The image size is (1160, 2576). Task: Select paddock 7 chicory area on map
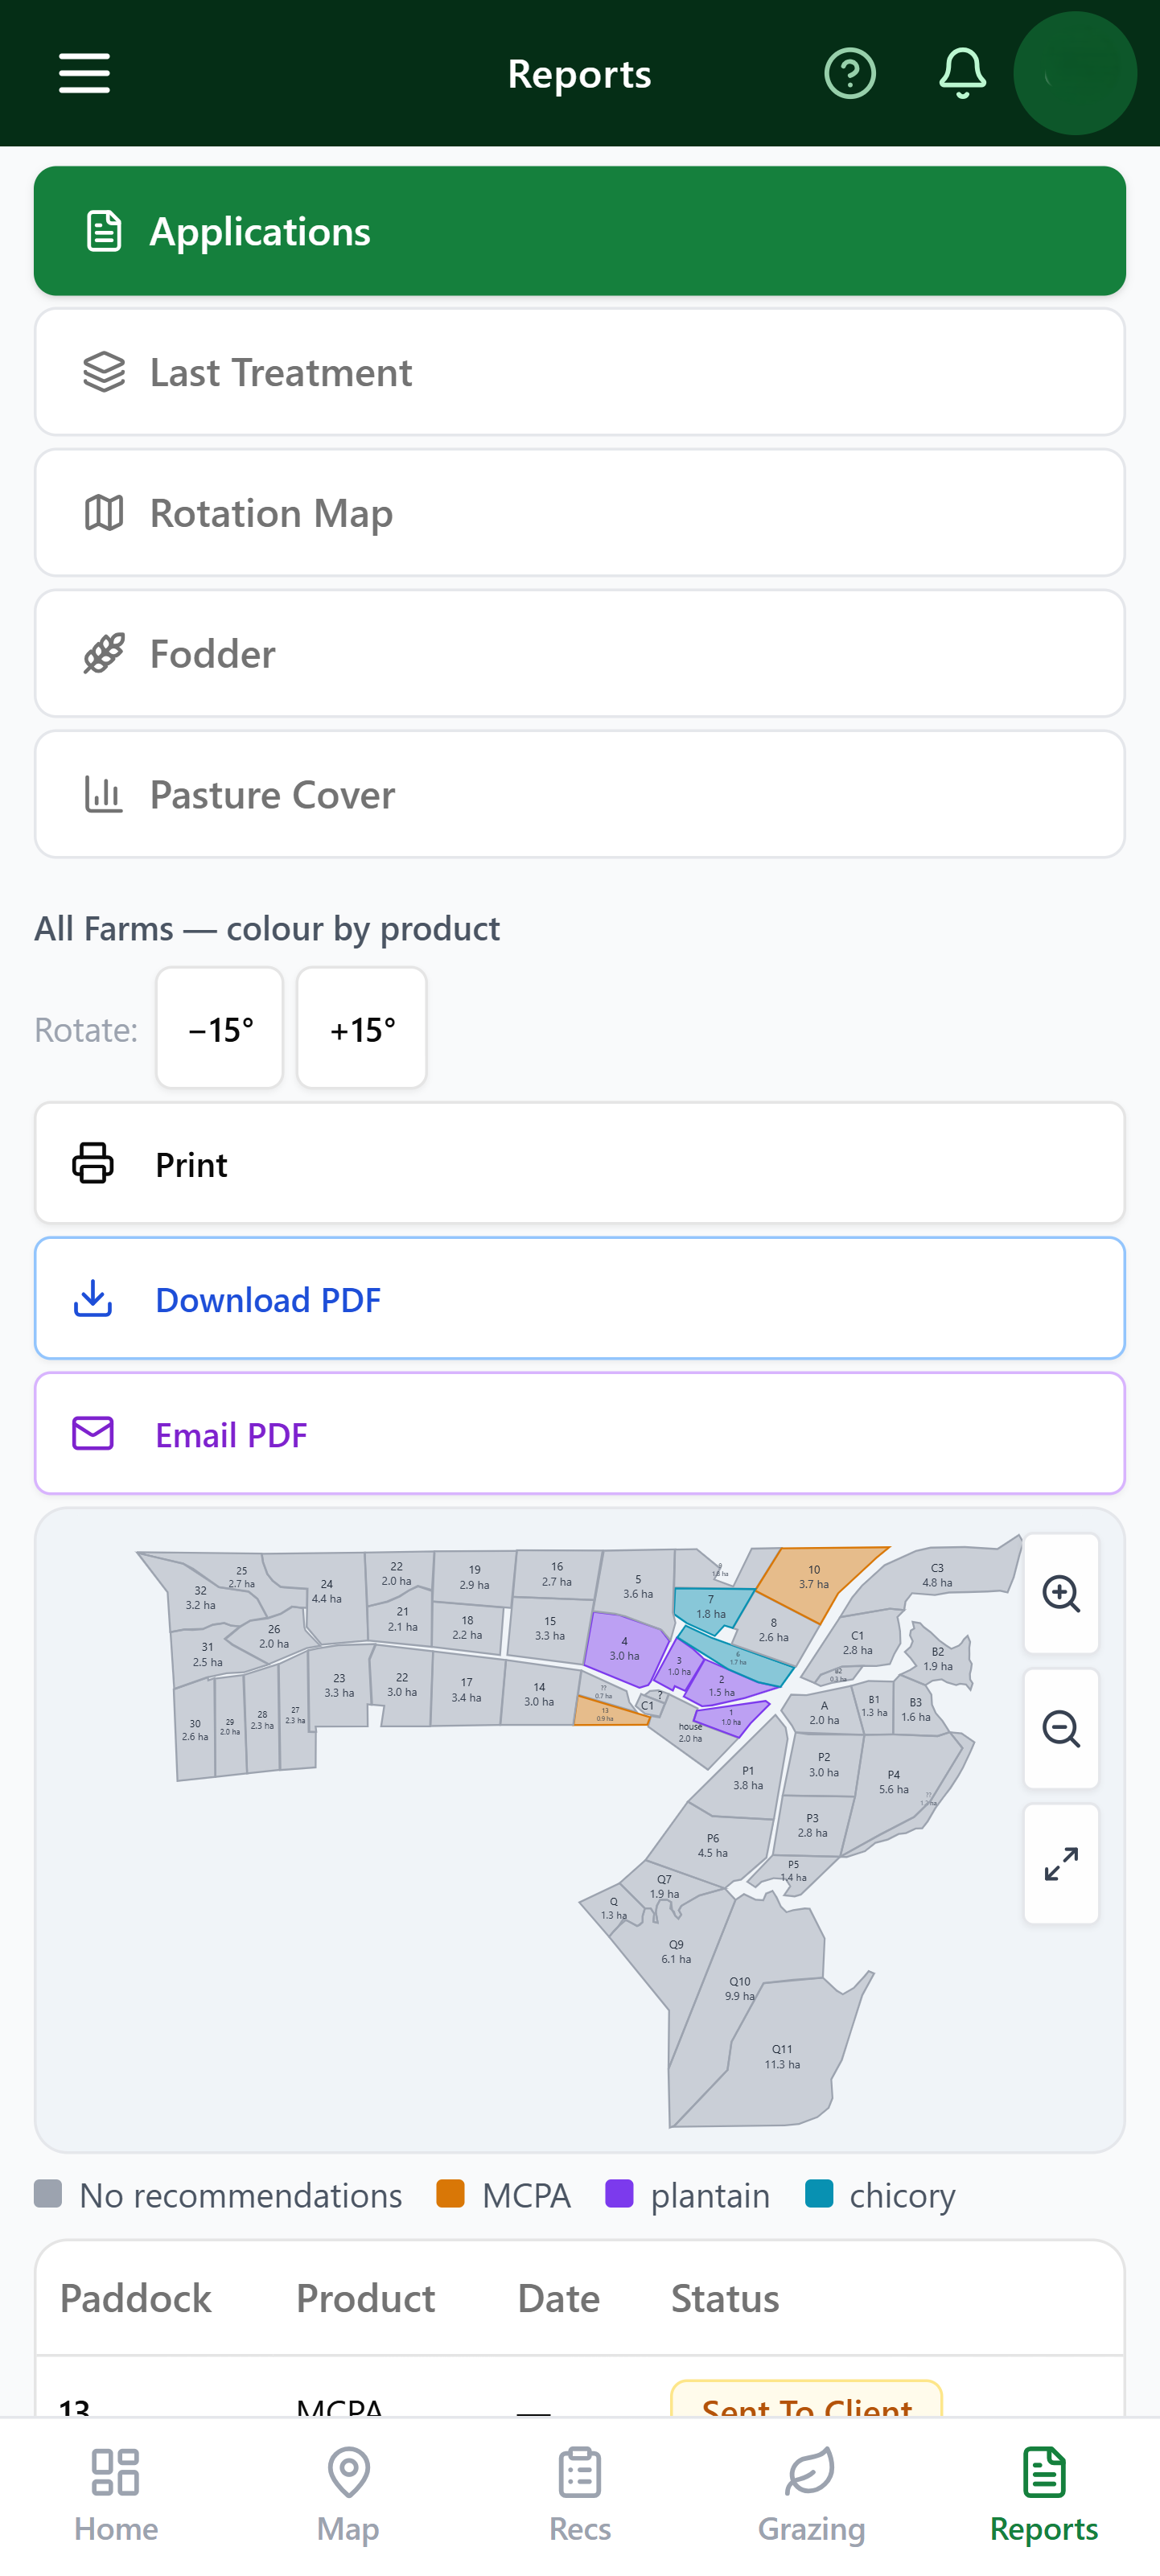[x=711, y=1607]
